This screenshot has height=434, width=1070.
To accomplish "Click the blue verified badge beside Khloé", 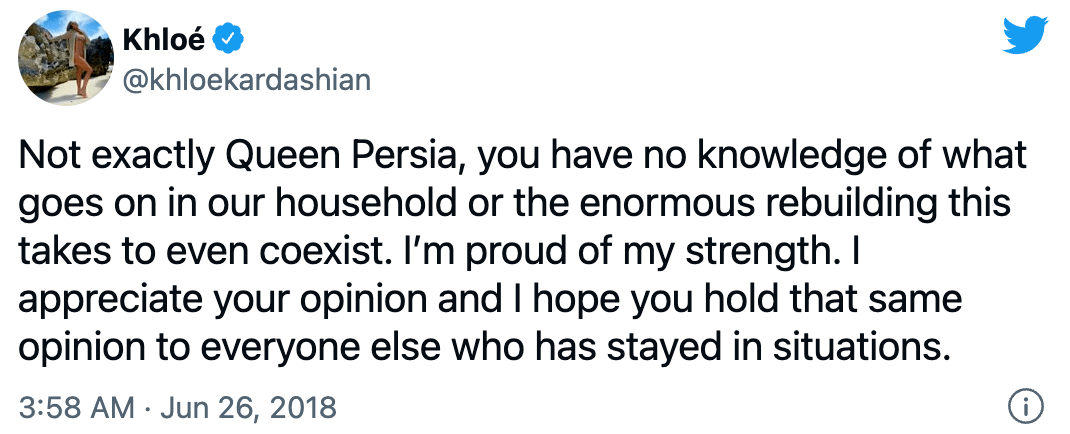I will tap(227, 39).
